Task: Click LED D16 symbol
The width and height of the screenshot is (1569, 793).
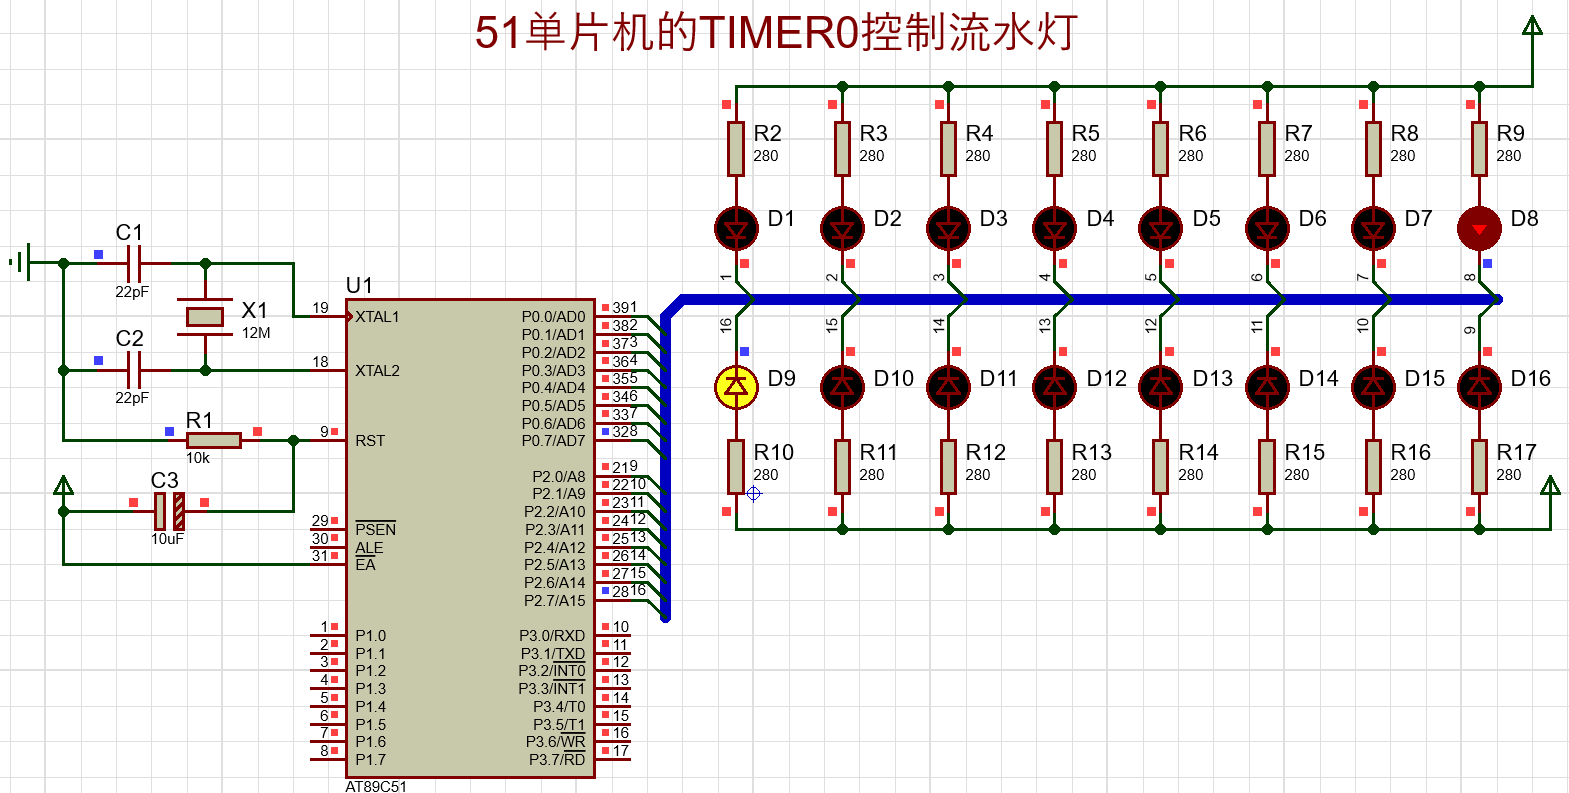Action: click(1479, 387)
